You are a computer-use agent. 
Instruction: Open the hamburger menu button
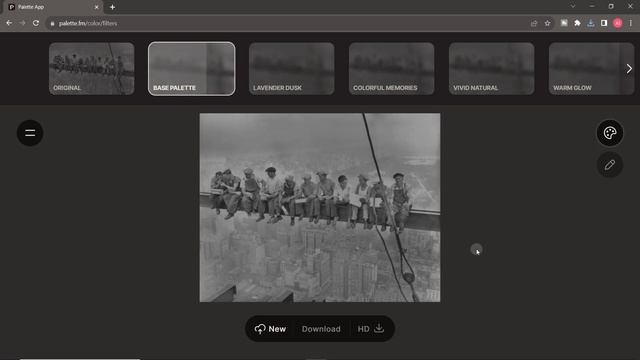tap(30, 133)
